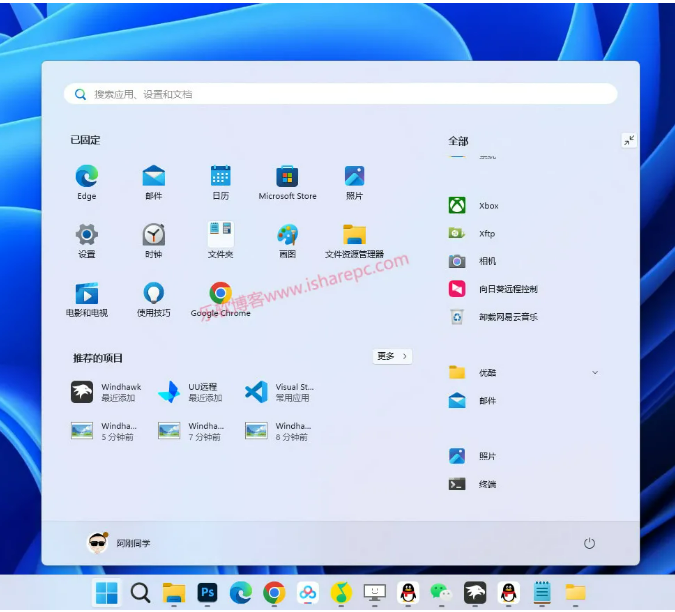The width and height of the screenshot is (675, 612).
Task: Click the Windows Start button on taskbar
Action: click(106, 593)
